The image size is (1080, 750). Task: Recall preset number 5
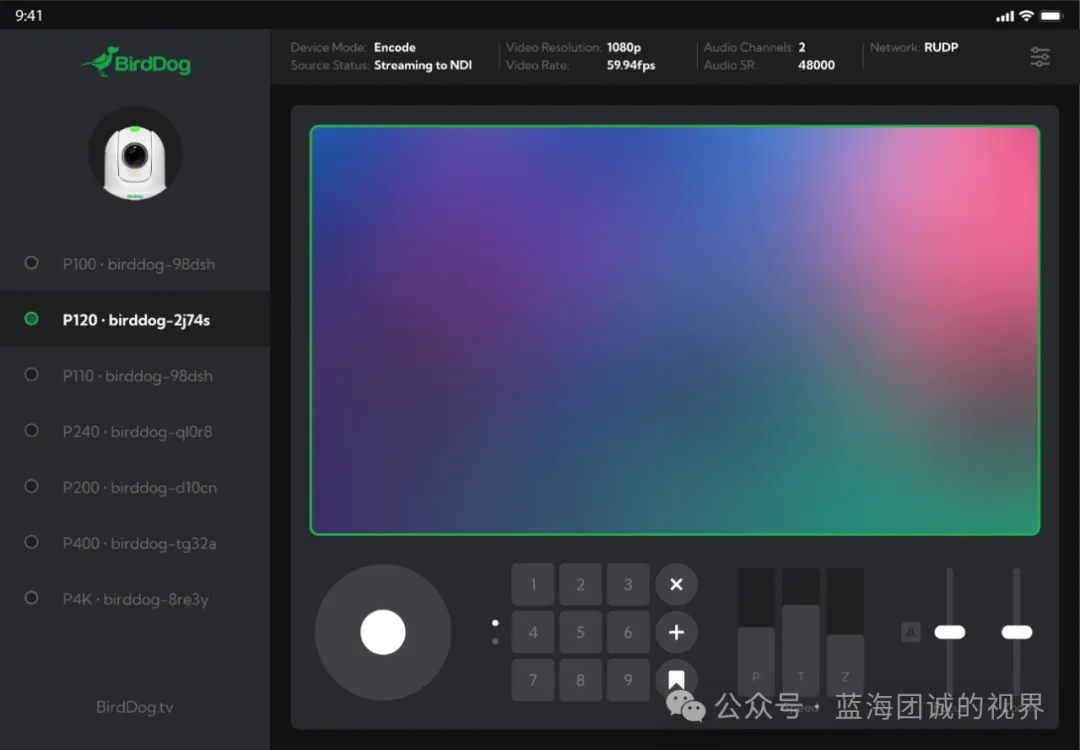(x=580, y=632)
